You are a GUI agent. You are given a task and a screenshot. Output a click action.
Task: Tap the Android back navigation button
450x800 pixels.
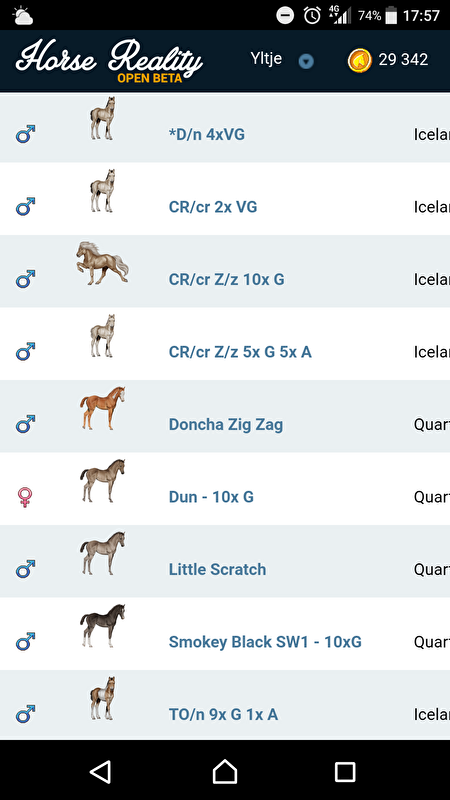click(101, 771)
